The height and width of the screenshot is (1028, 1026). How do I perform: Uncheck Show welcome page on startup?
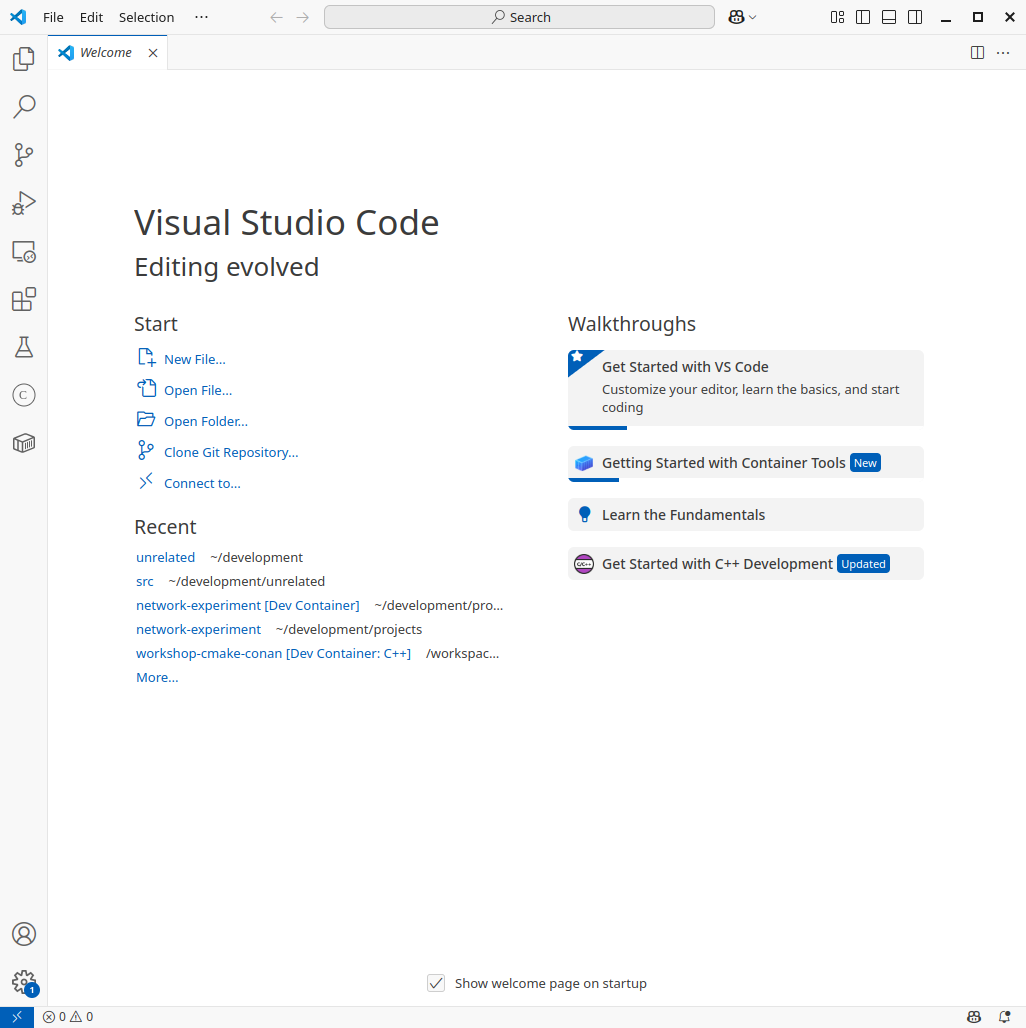click(436, 983)
